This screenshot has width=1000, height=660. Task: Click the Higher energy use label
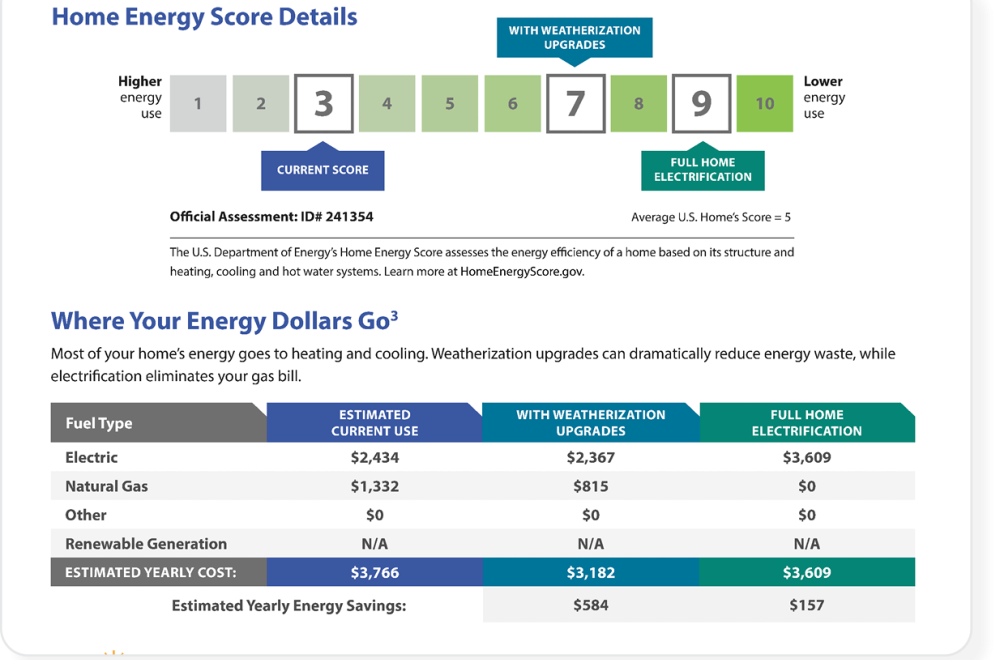(140, 98)
